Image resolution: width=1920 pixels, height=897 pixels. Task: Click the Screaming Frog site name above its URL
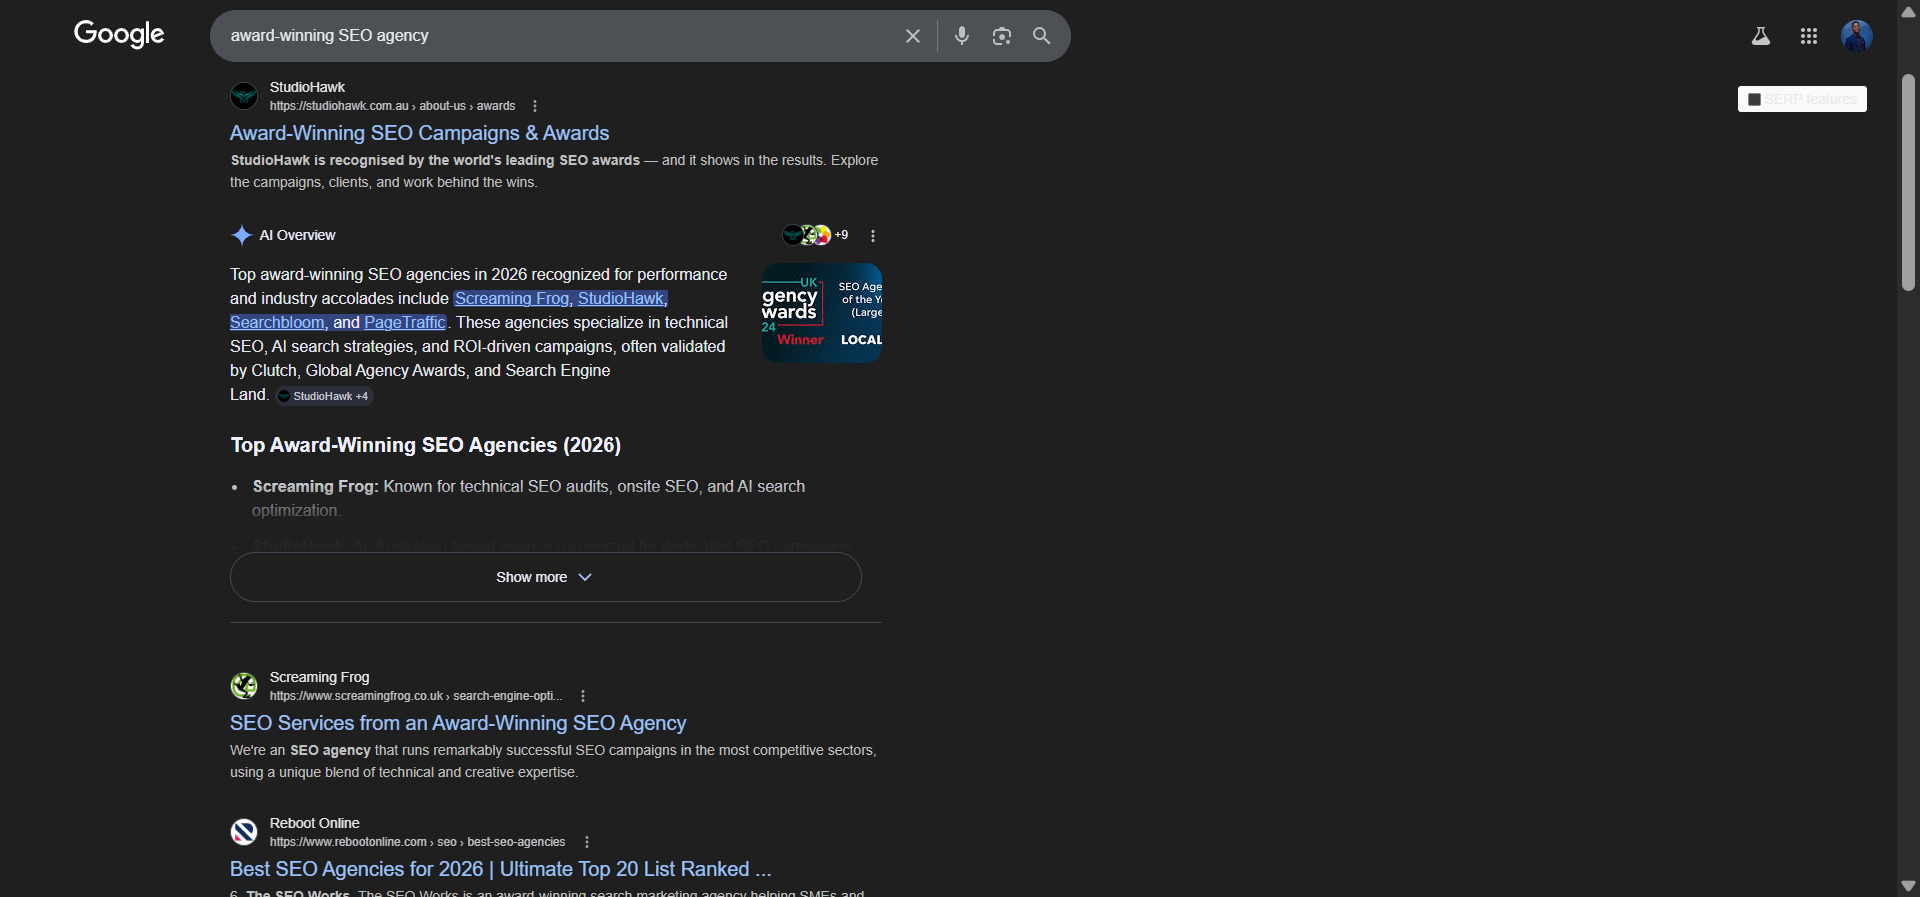[319, 677]
